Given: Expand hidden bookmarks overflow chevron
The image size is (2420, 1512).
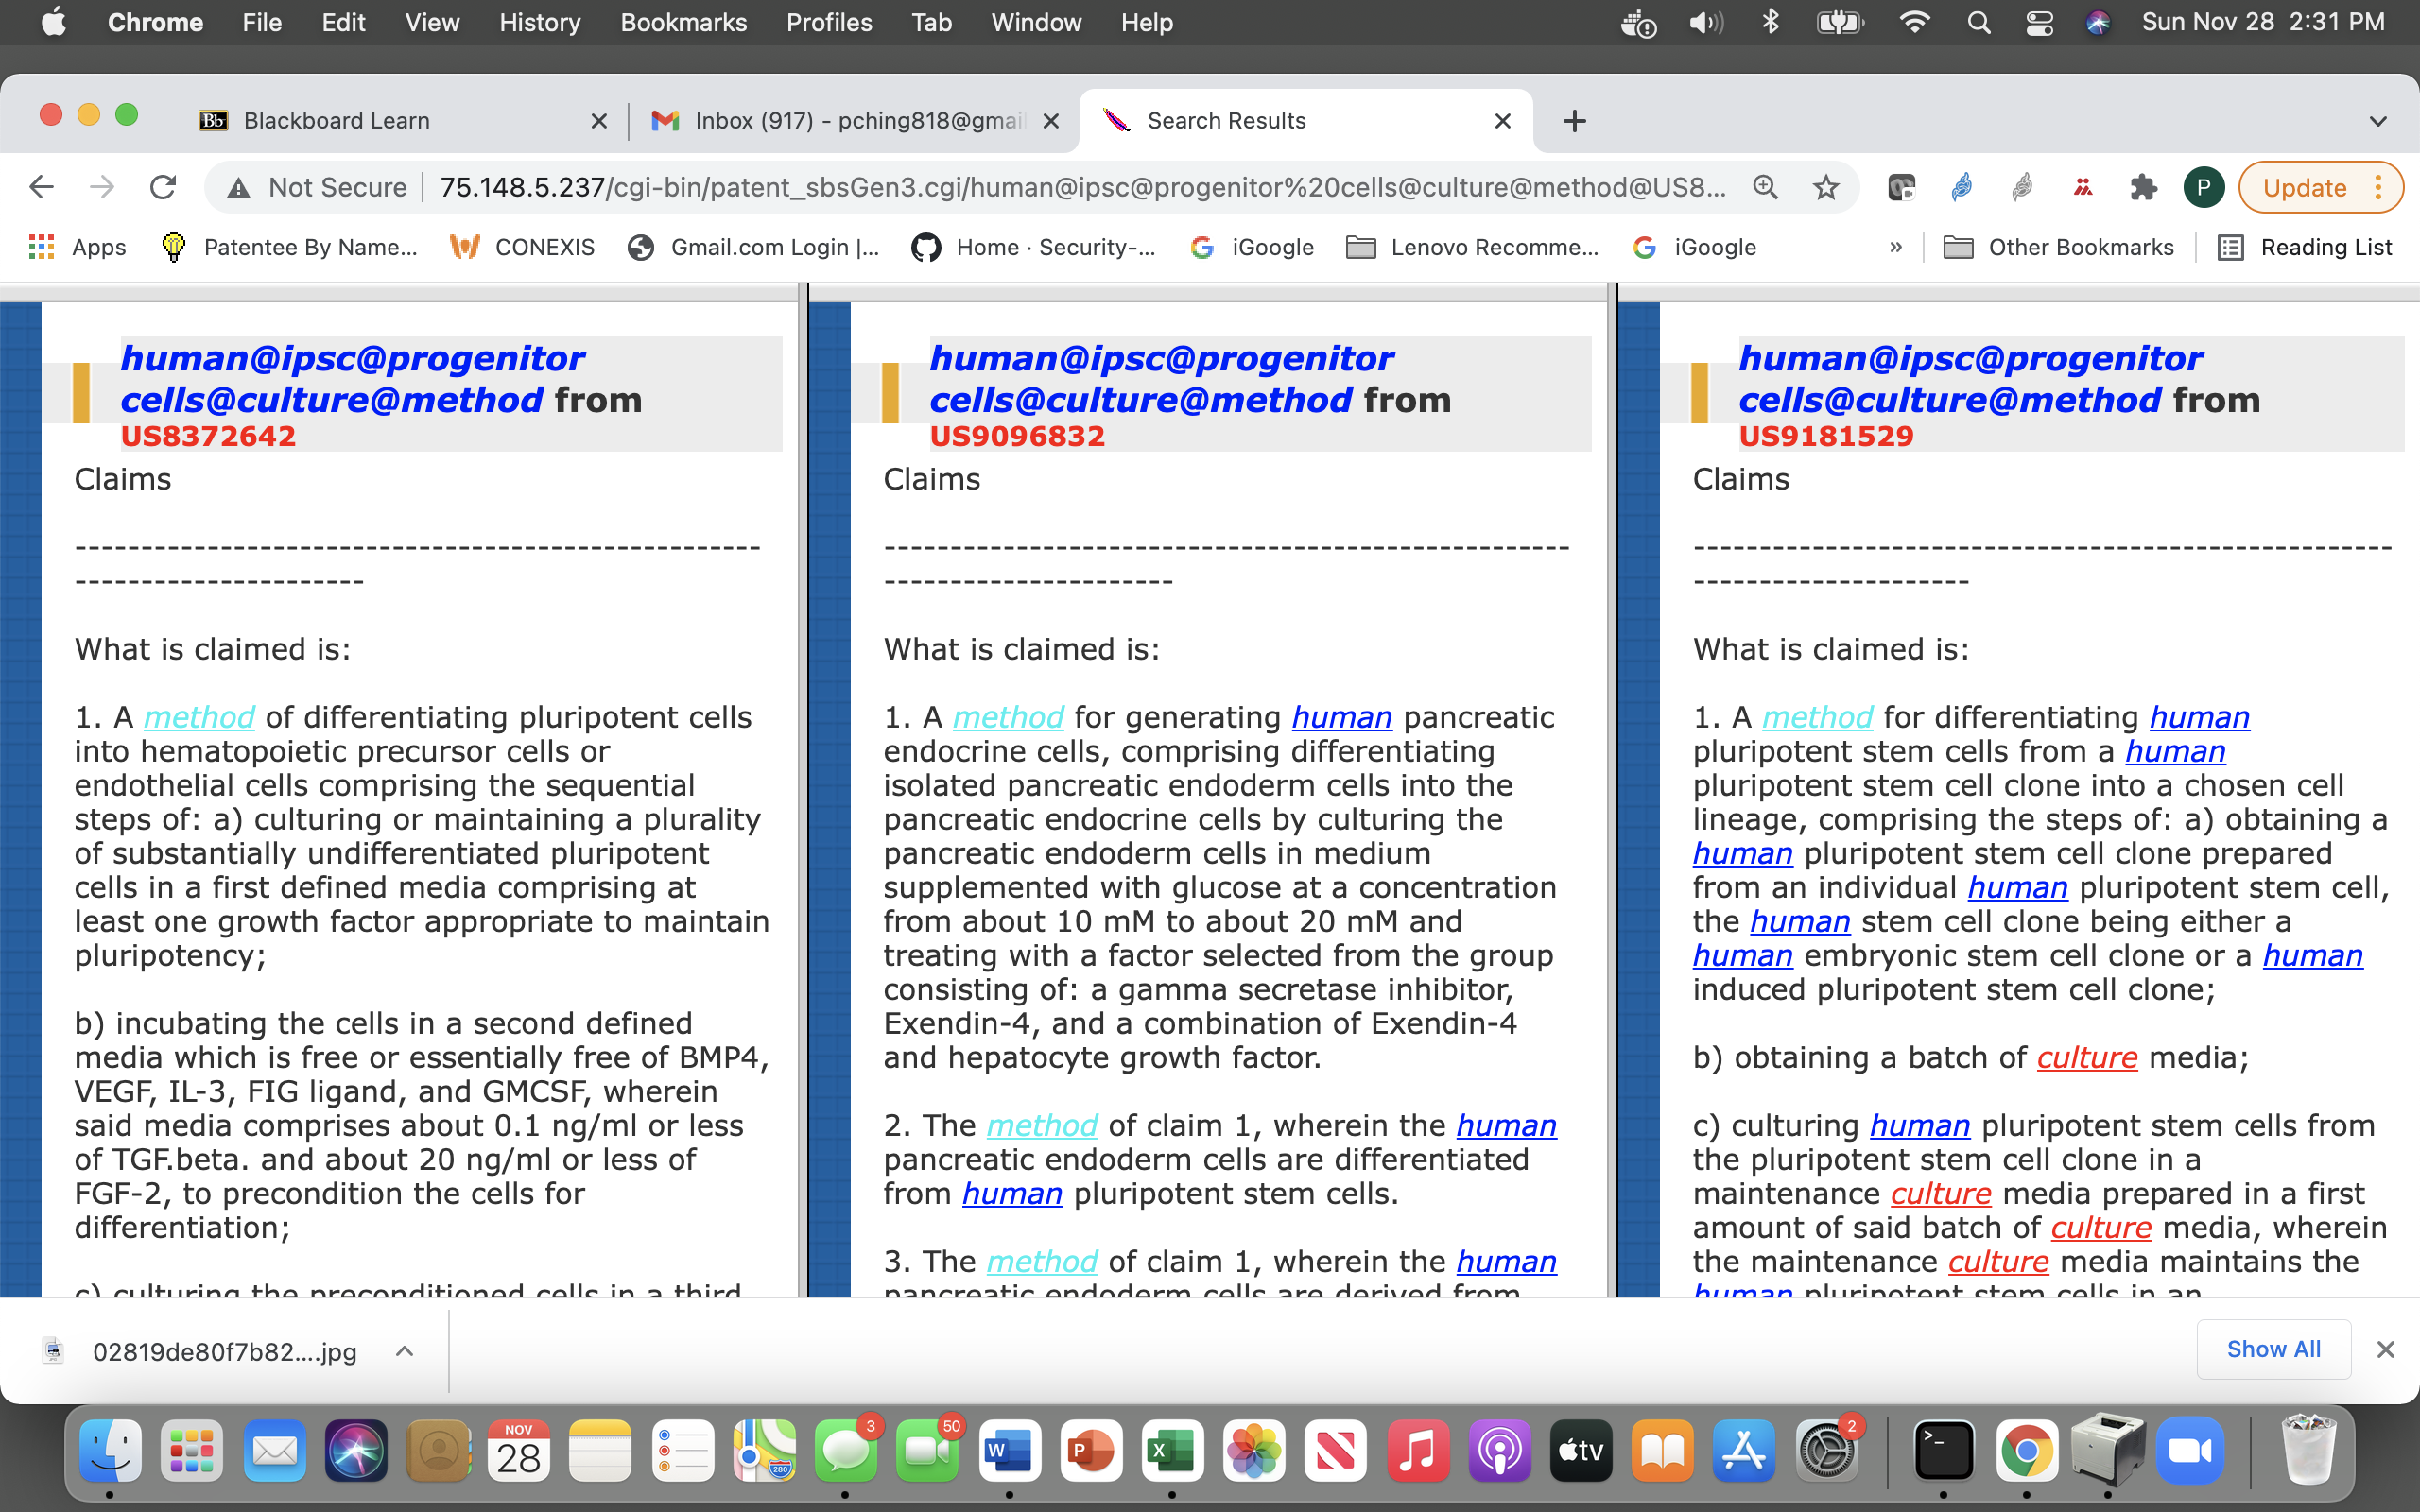Looking at the screenshot, I should (x=1895, y=247).
